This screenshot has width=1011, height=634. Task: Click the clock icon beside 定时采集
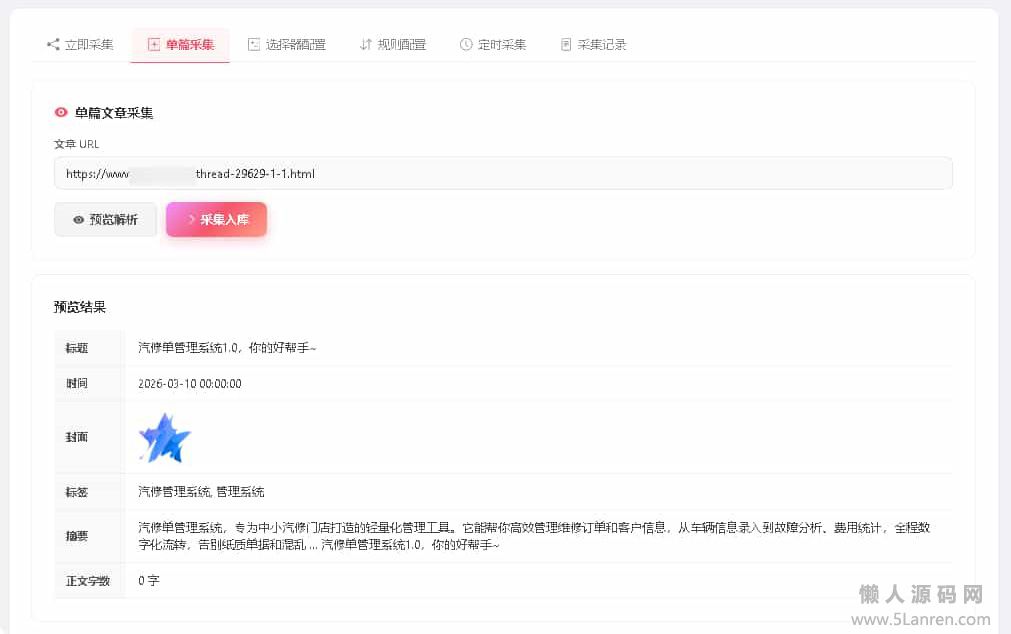[x=466, y=45]
